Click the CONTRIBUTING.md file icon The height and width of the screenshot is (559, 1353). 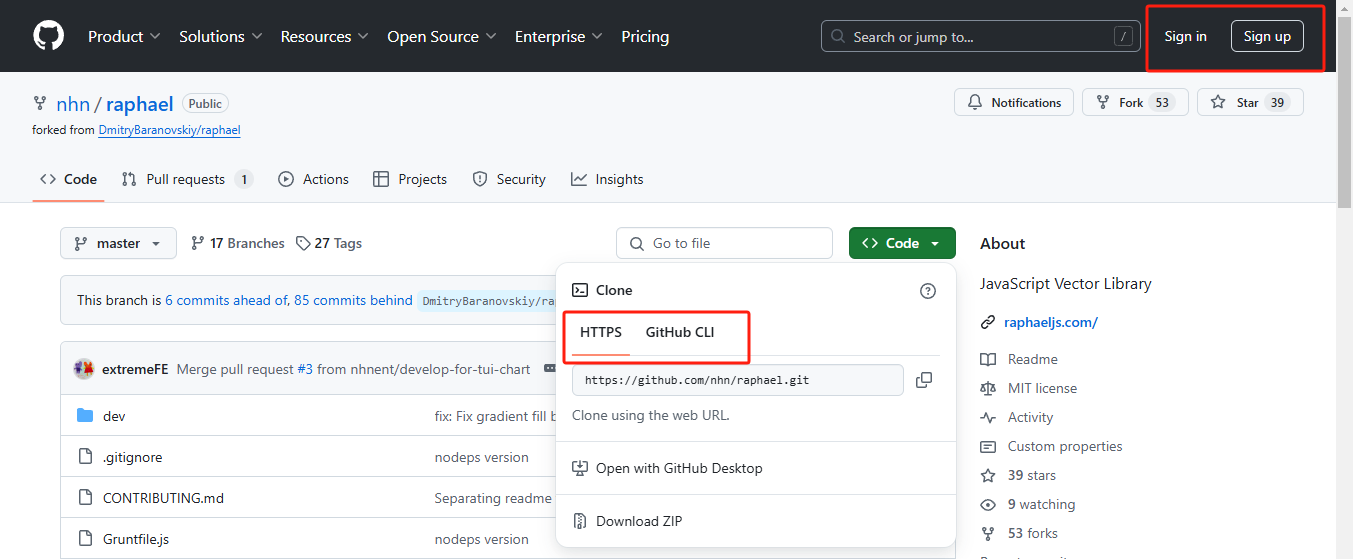85,498
